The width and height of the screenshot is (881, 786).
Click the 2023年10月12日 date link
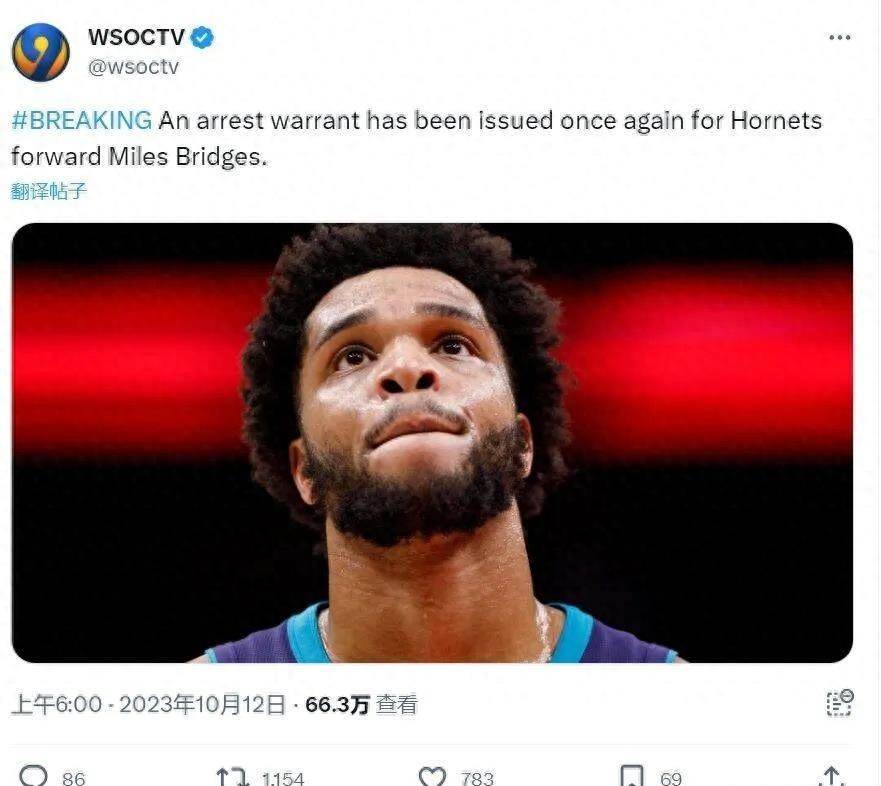(202, 705)
